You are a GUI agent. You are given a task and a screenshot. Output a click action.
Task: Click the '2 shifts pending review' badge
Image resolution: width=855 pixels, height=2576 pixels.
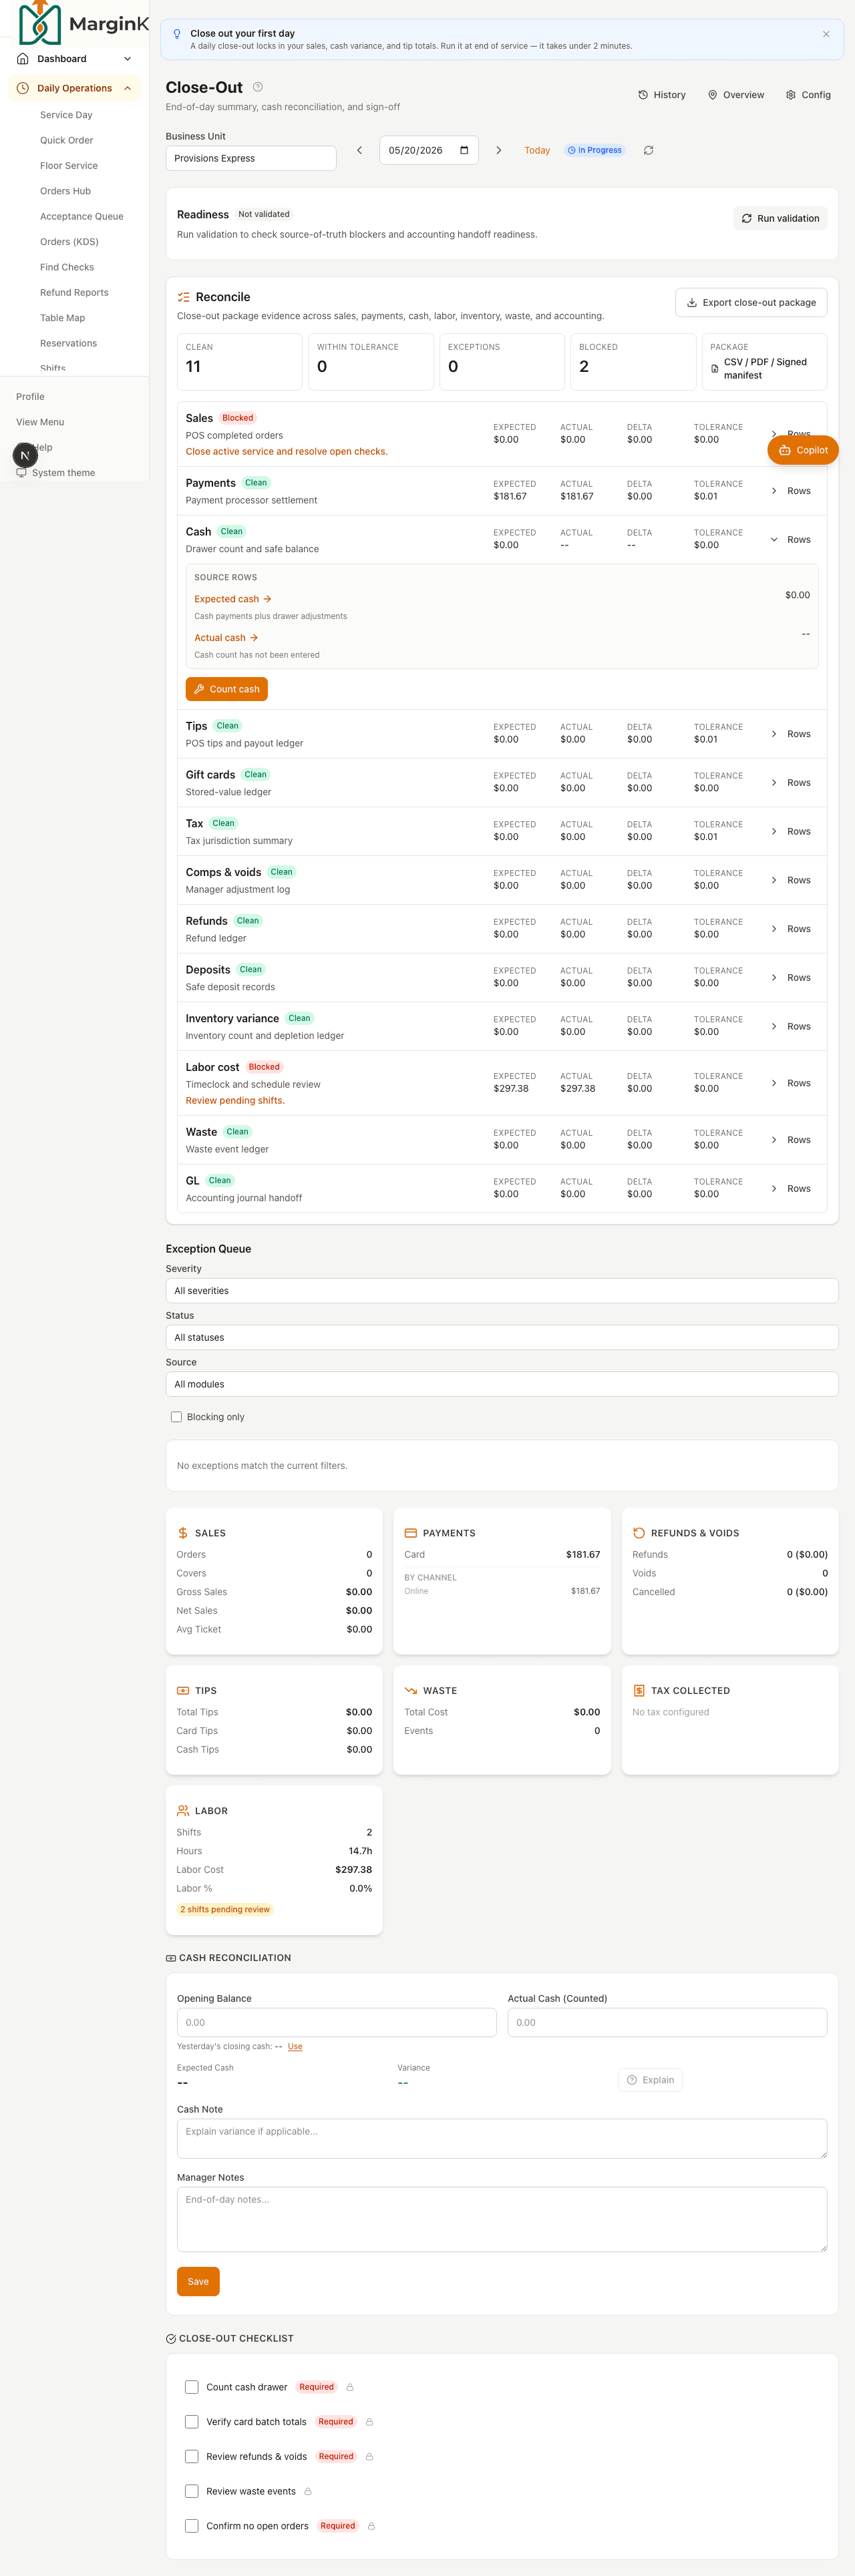(225, 1909)
